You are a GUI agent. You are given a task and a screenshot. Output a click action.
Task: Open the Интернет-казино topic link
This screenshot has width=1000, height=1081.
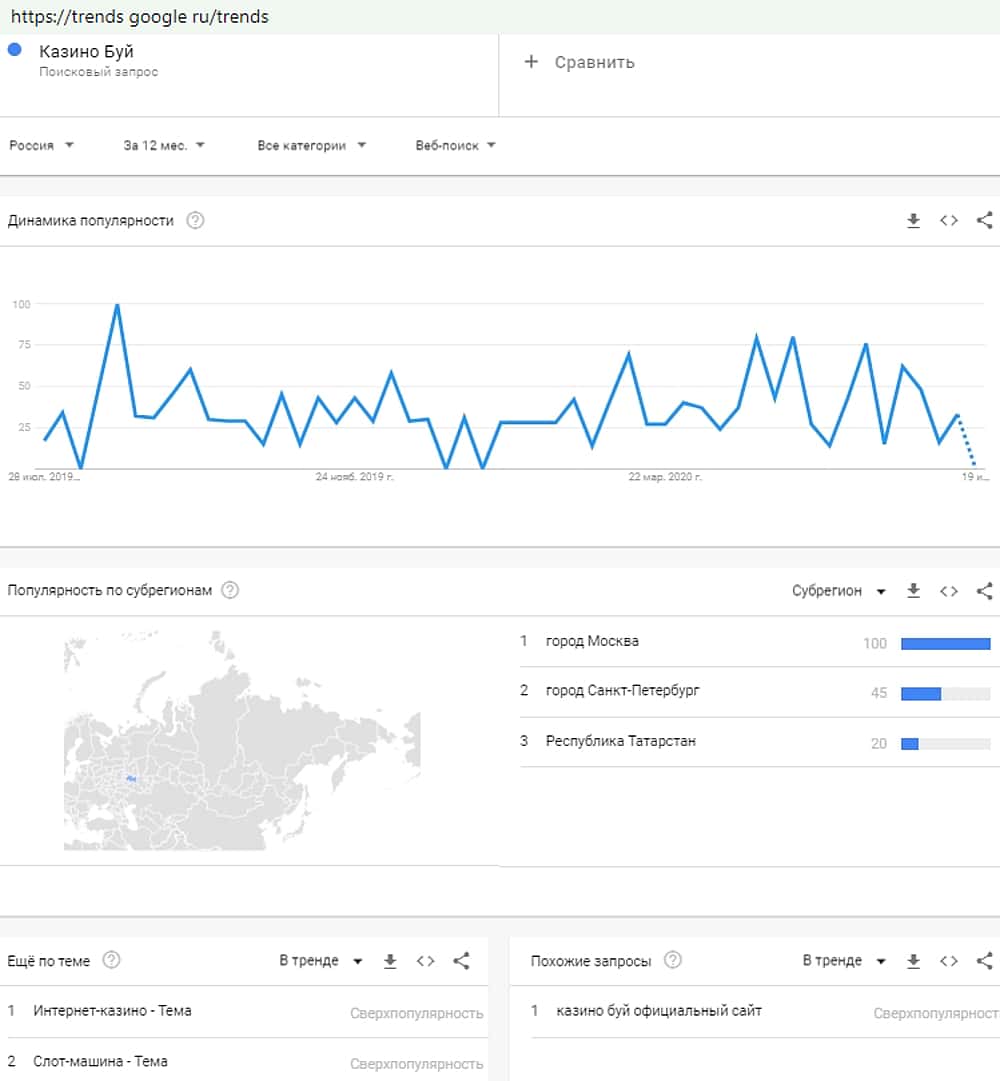point(112,1010)
